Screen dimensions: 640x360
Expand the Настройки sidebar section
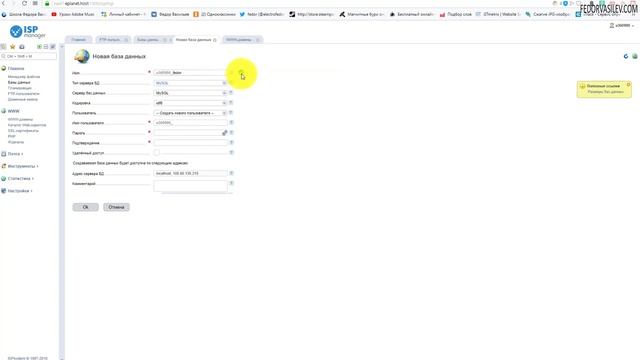pos(20,191)
